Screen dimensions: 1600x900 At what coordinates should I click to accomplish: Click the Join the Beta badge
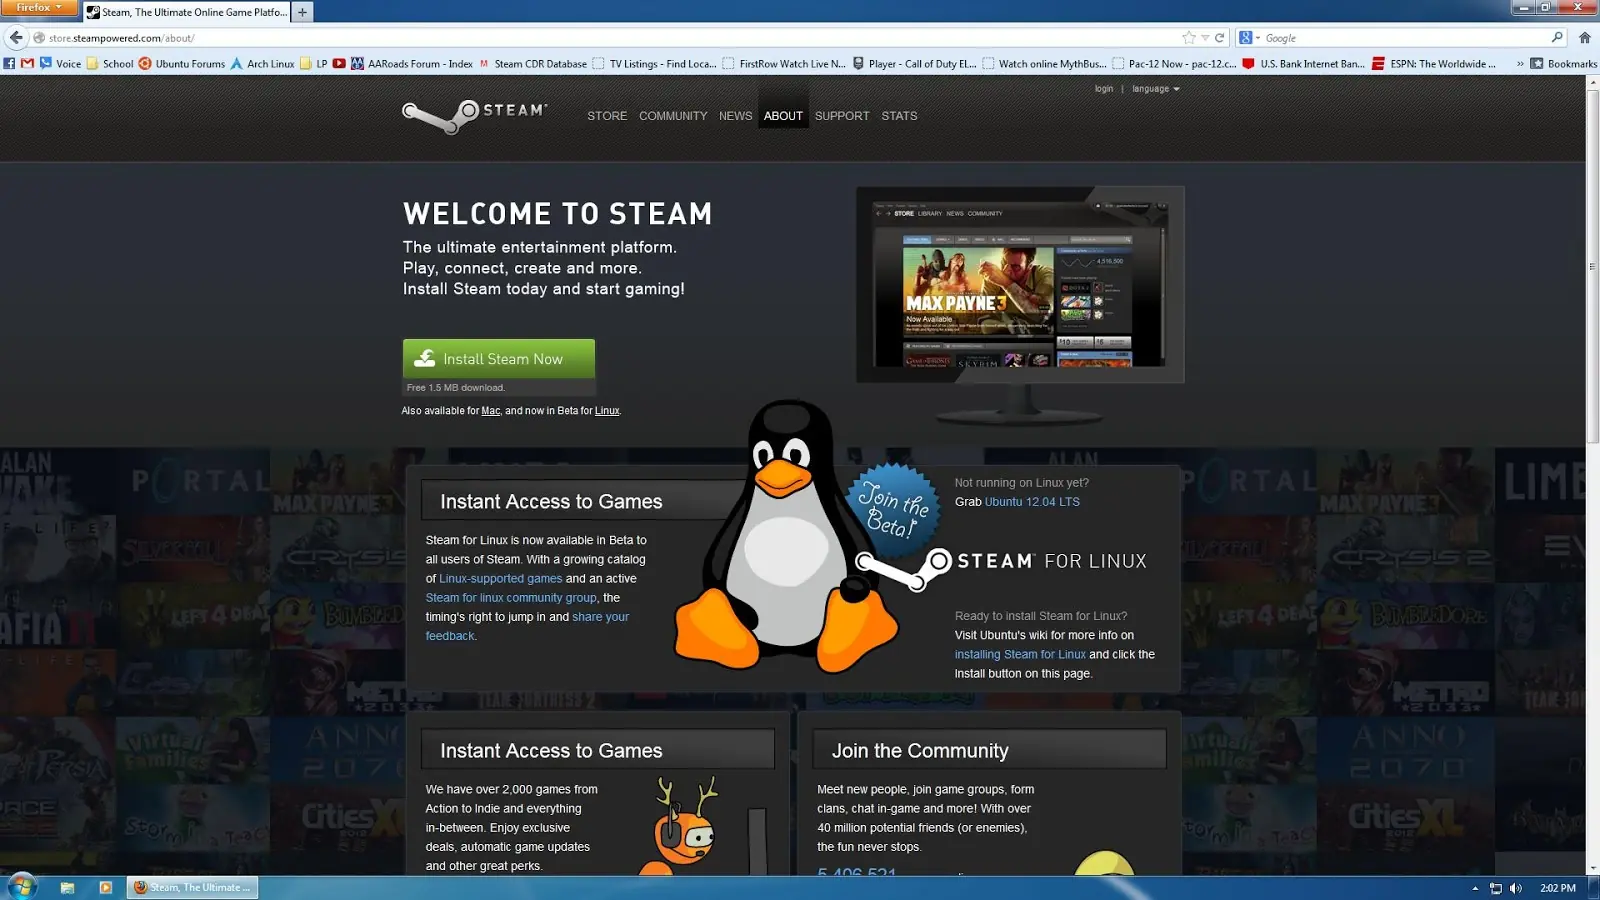coord(893,505)
